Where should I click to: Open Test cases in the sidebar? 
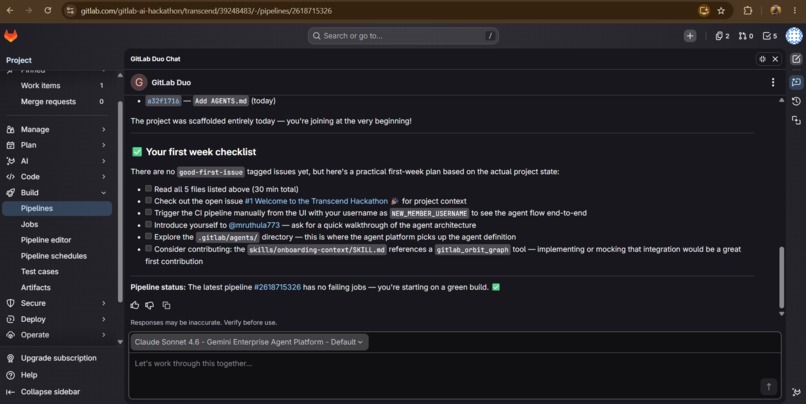(x=57, y=271)
